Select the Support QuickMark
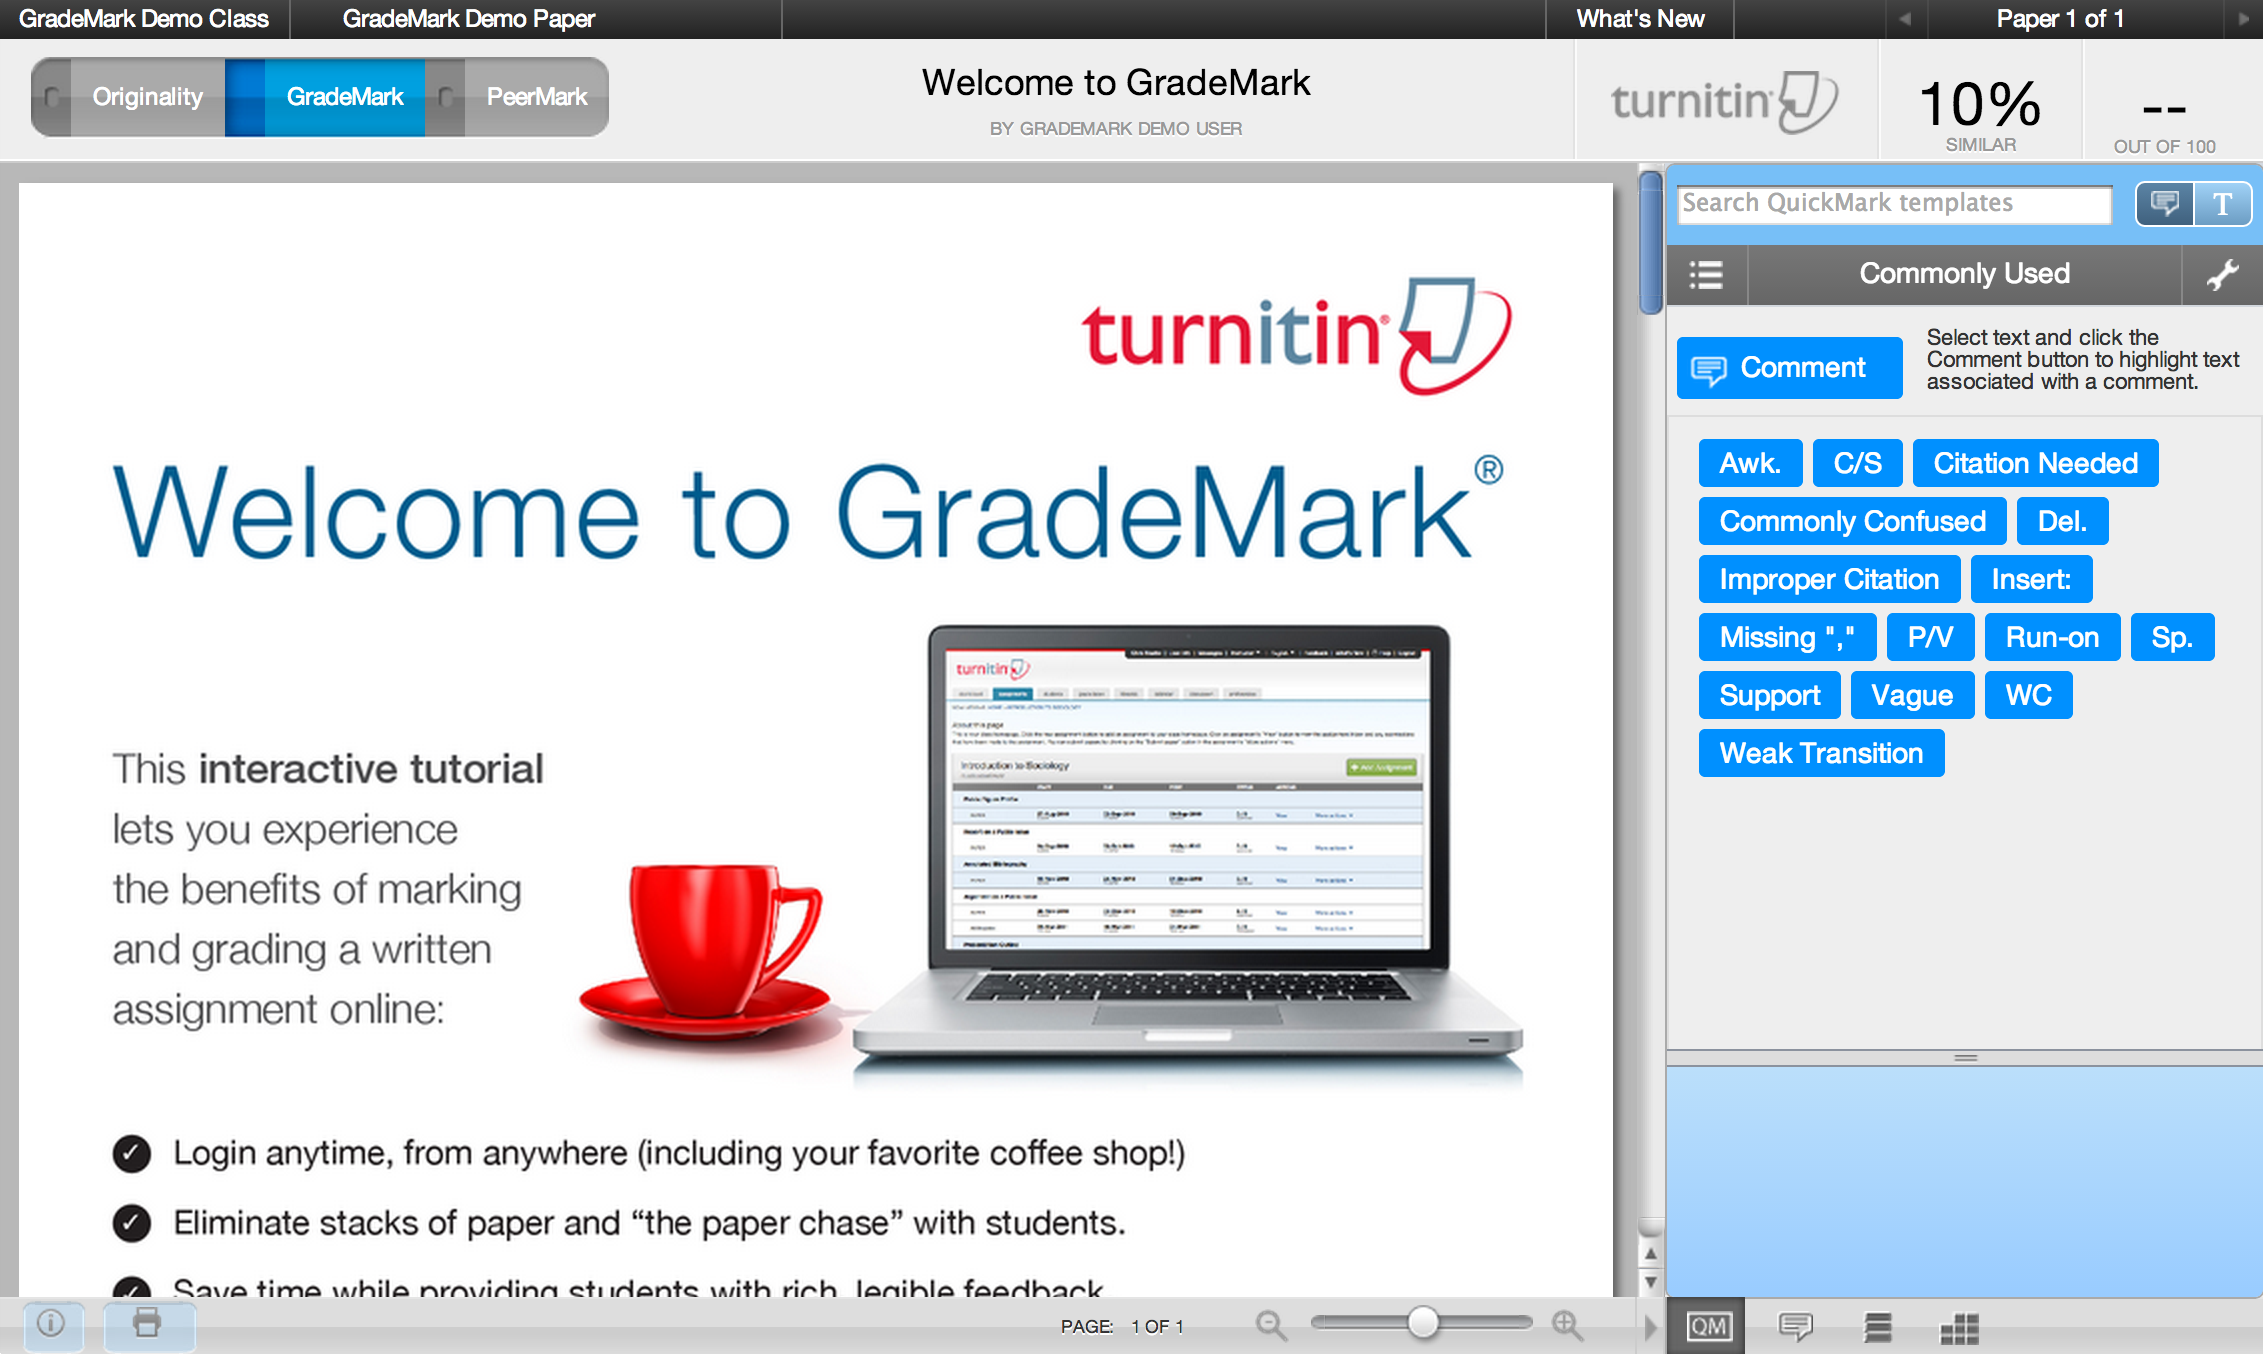Image resolution: width=2263 pixels, height=1354 pixels. (1769, 695)
